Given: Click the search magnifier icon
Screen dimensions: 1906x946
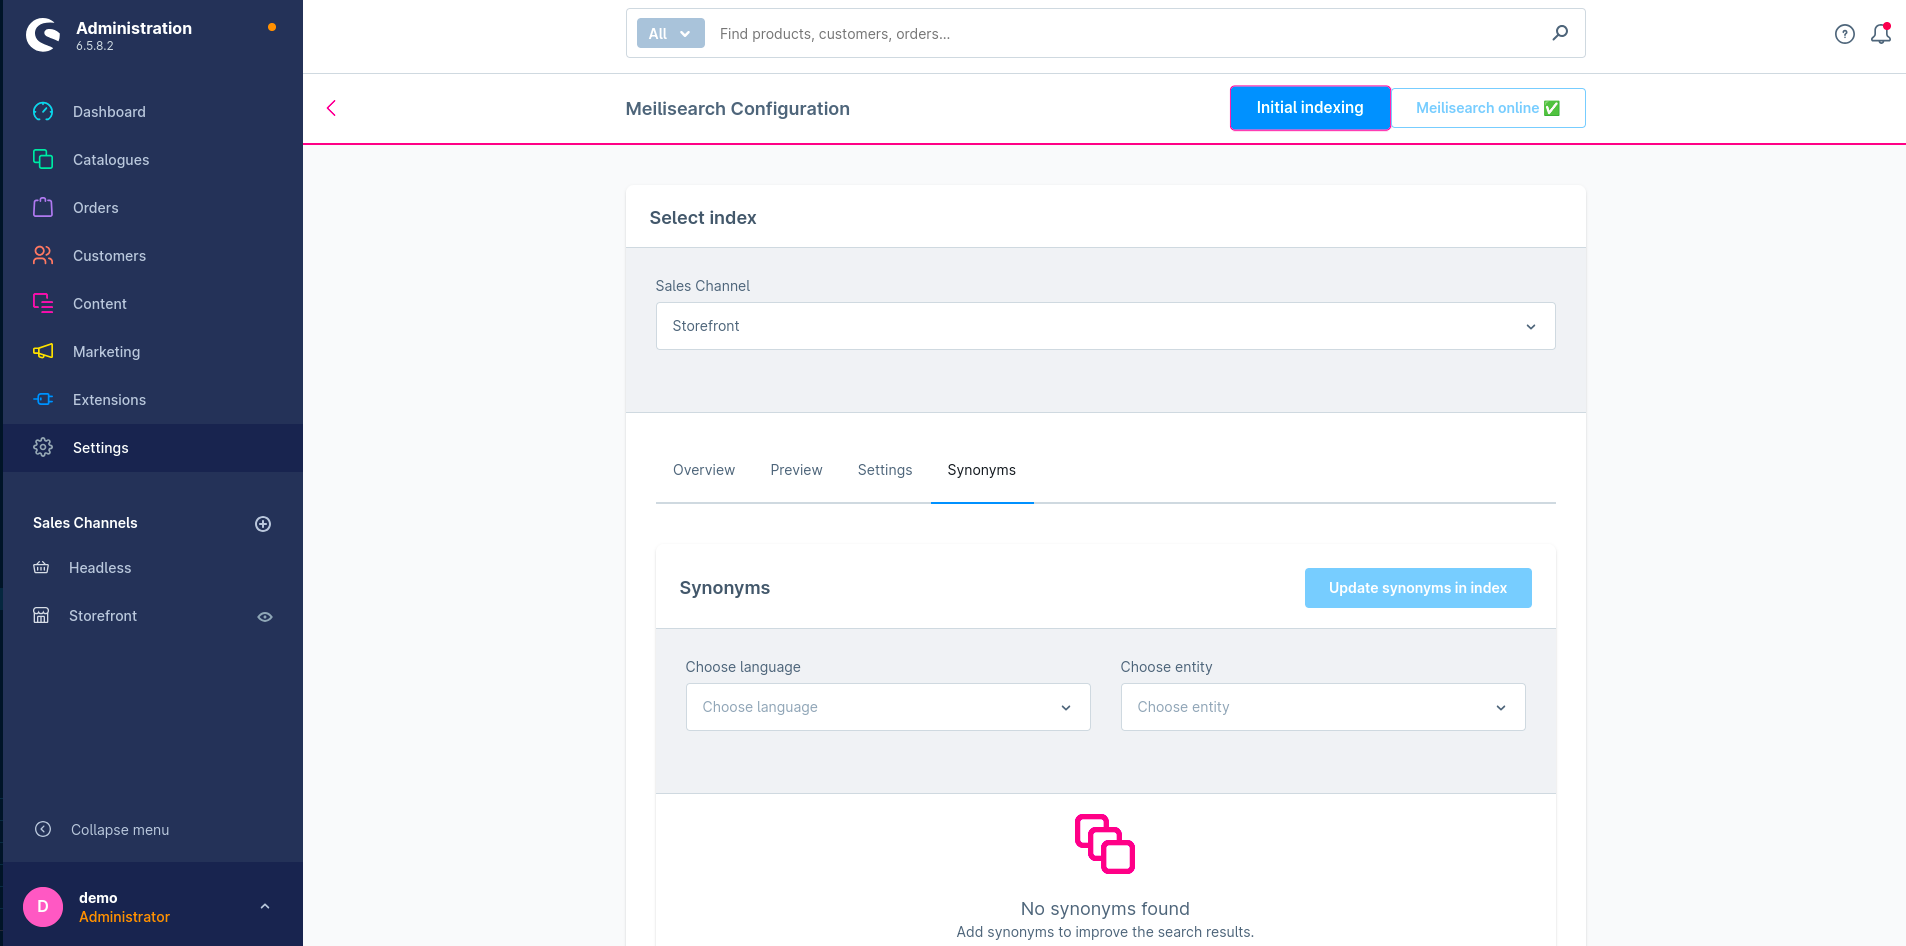Looking at the screenshot, I should [1560, 33].
